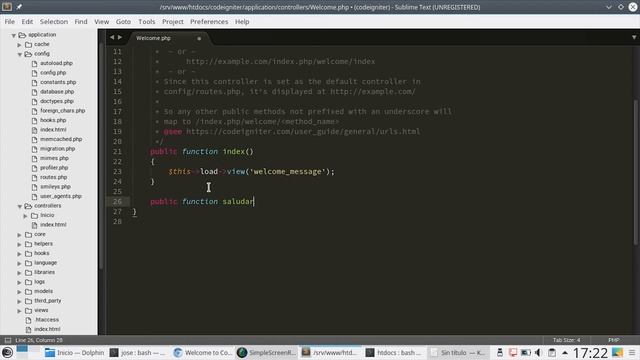Expand the core folder
The width and height of the screenshot is (640, 360).
click(x=20, y=235)
